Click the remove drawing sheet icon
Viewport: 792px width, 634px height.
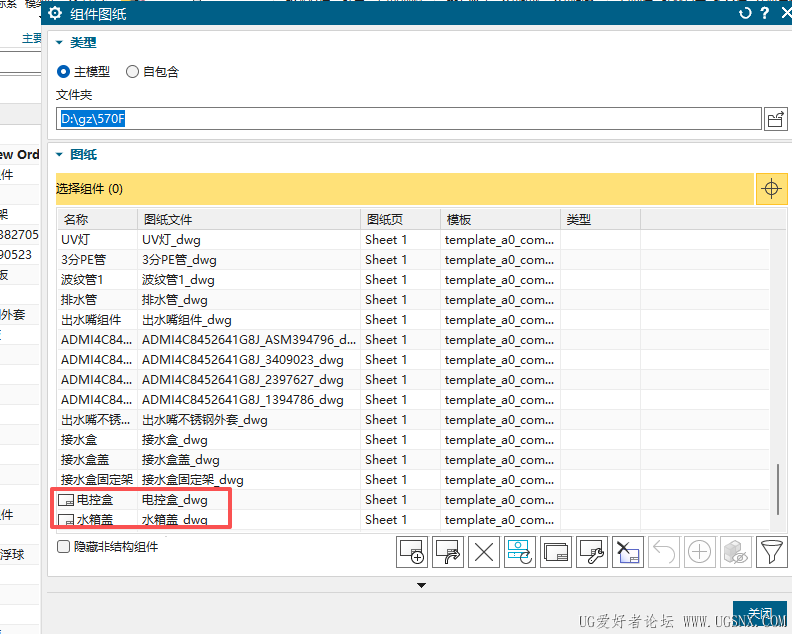point(628,552)
